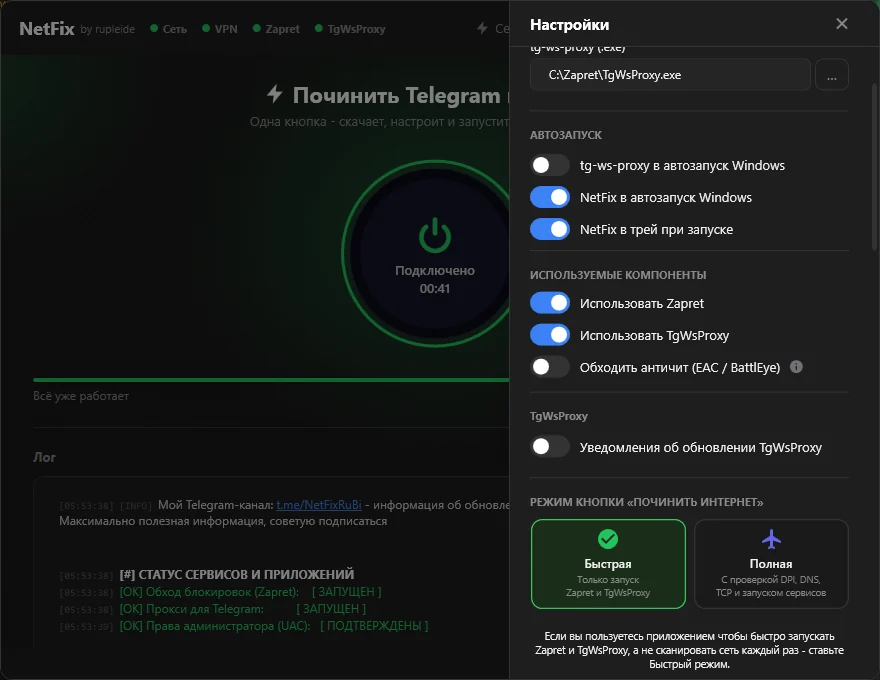
Task: Enable Обходить античит (EAC / BattlEye)
Action: pos(550,367)
